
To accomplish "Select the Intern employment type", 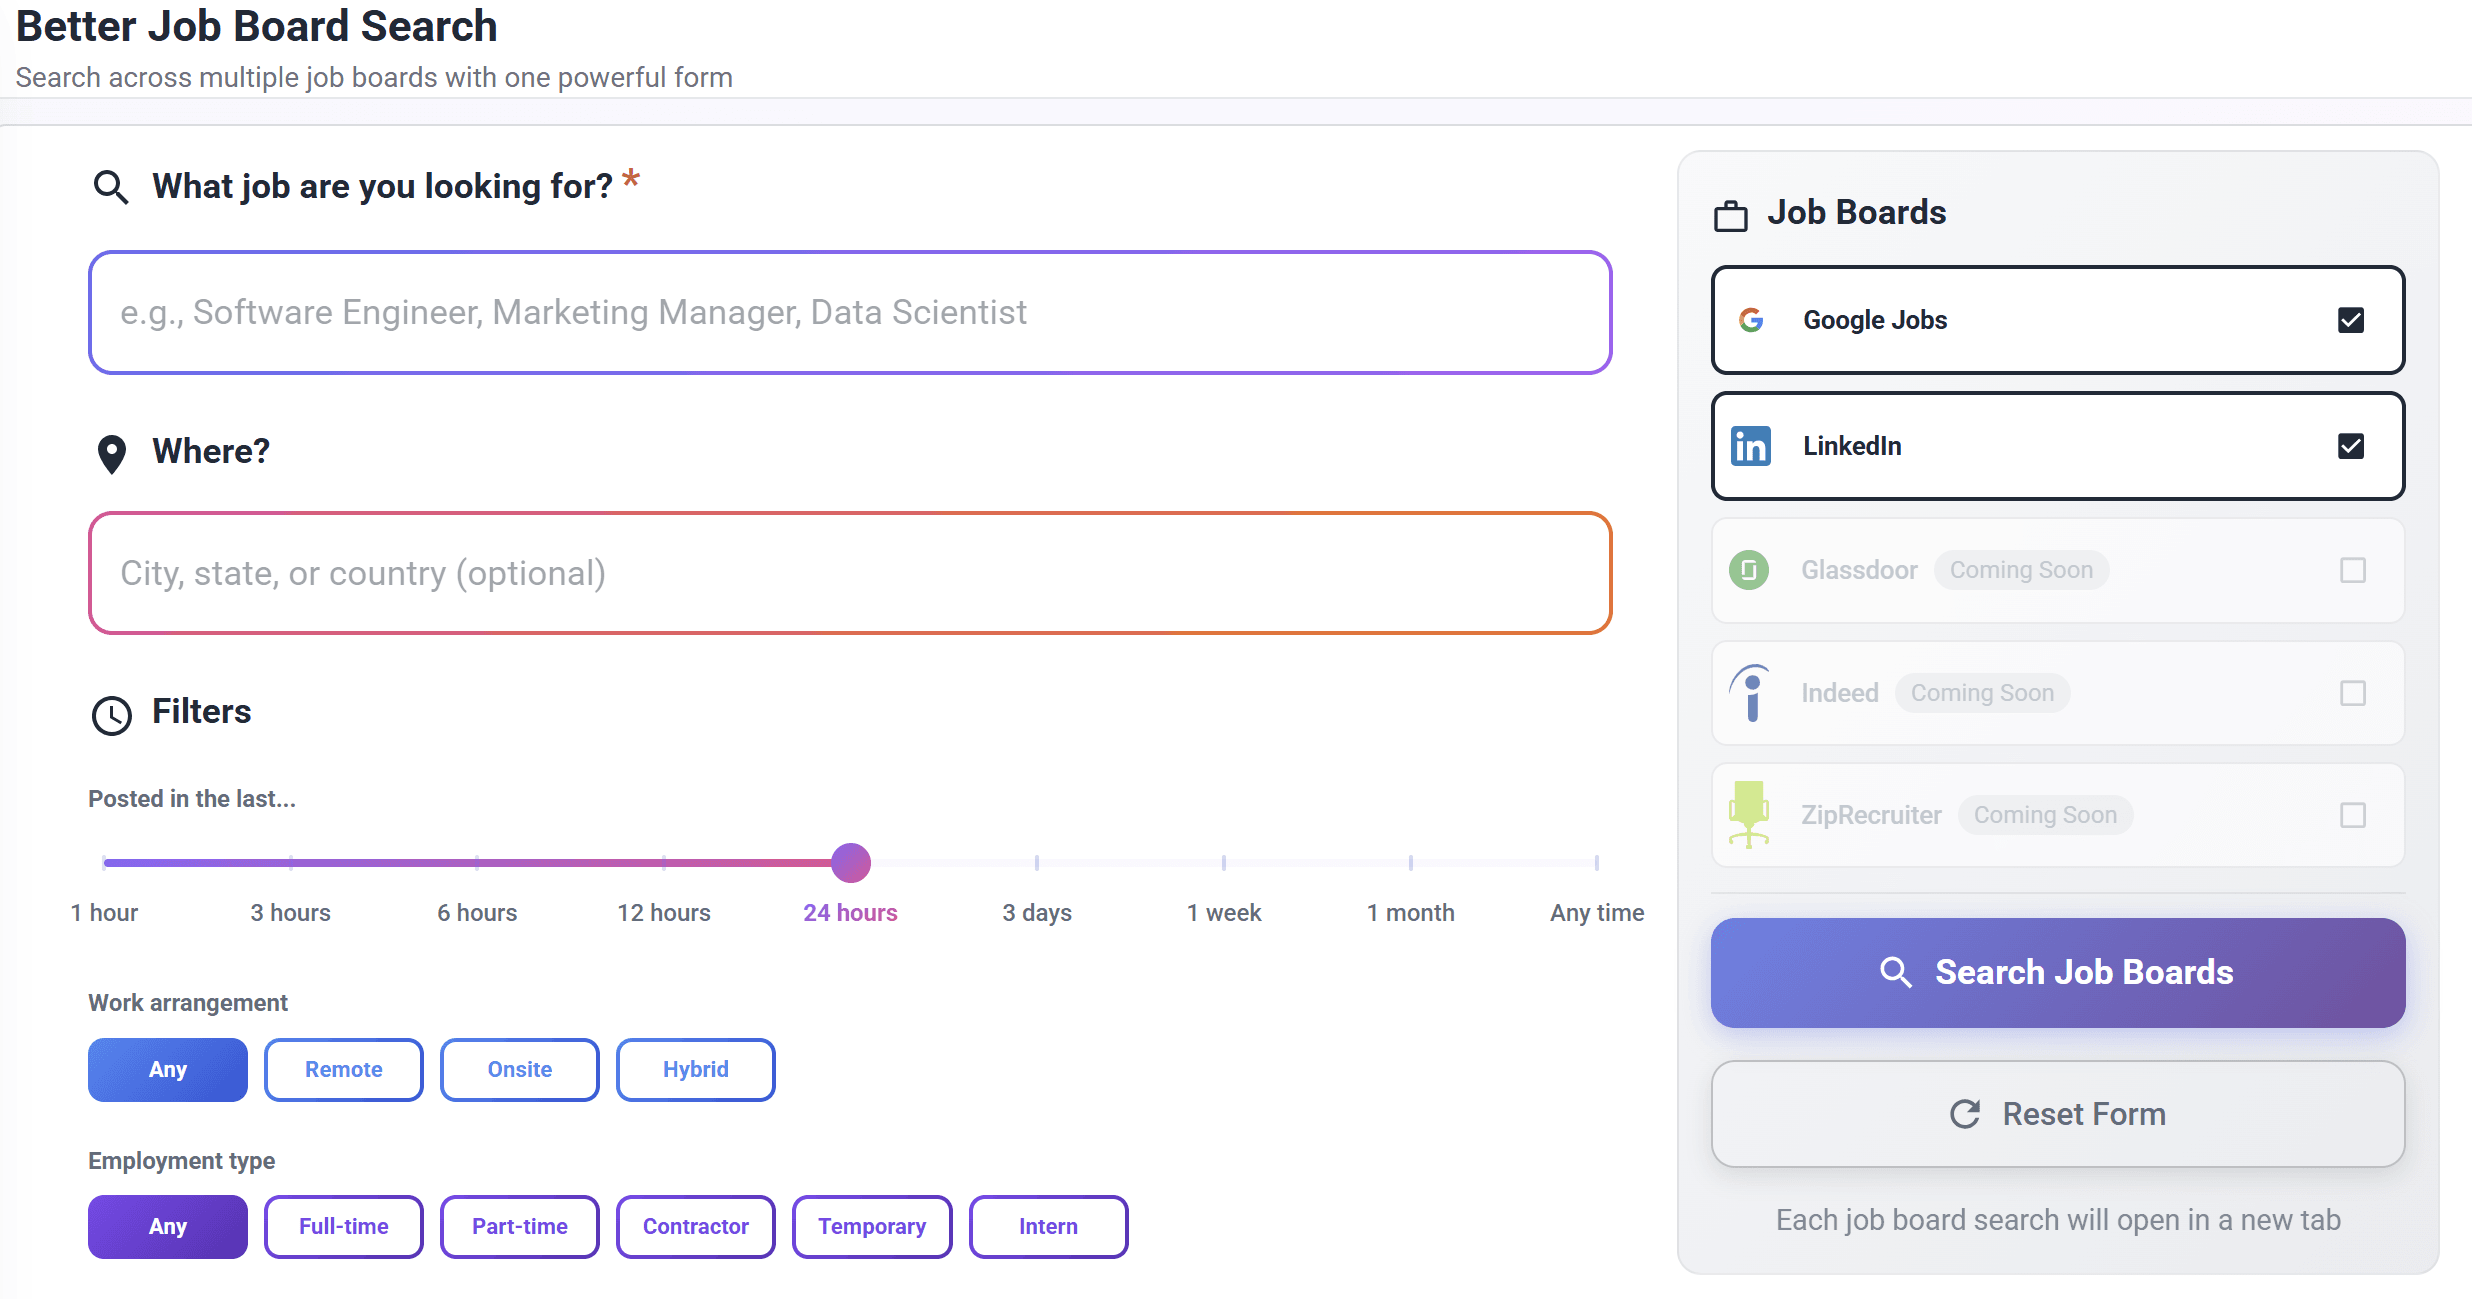I will pyautogui.click(x=1048, y=1226).
